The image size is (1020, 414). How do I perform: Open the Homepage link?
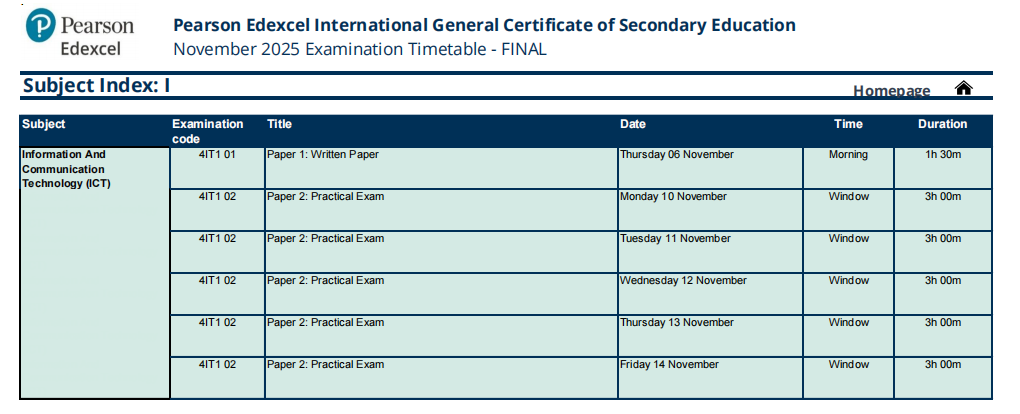coord(891,91)
